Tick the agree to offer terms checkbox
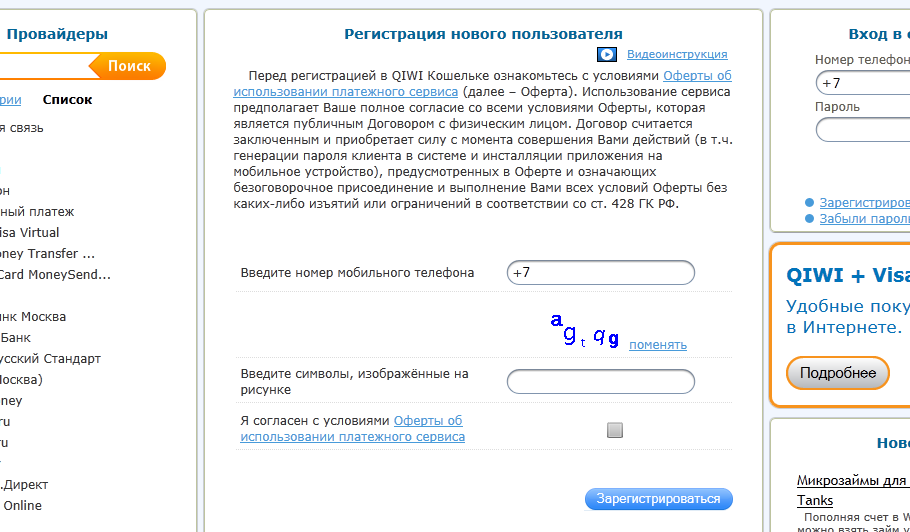 pos(615,430)
